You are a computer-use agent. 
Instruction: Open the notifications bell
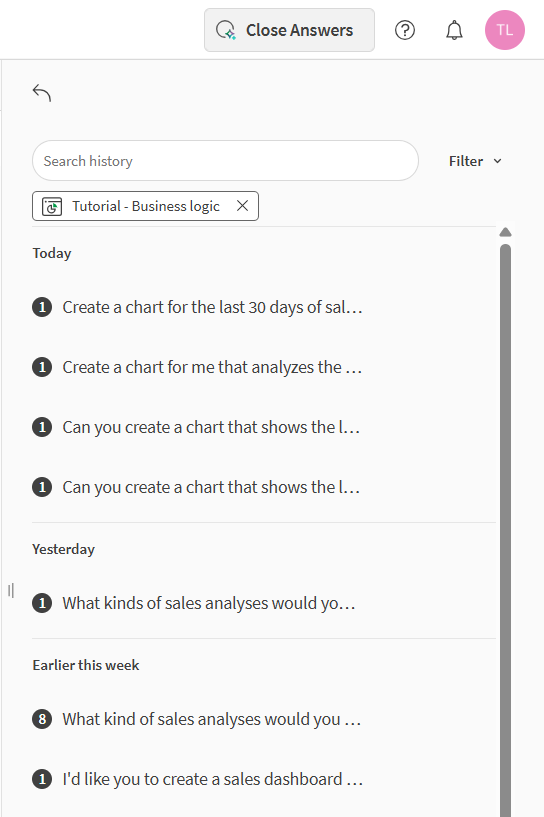pyautogui.click(x=454, y=30)
